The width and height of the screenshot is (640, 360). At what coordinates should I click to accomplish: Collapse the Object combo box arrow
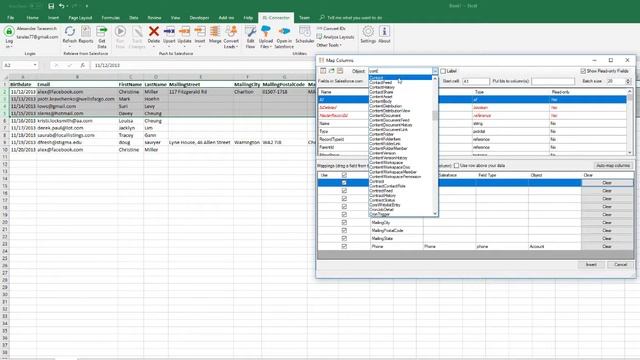click(435, 71)
